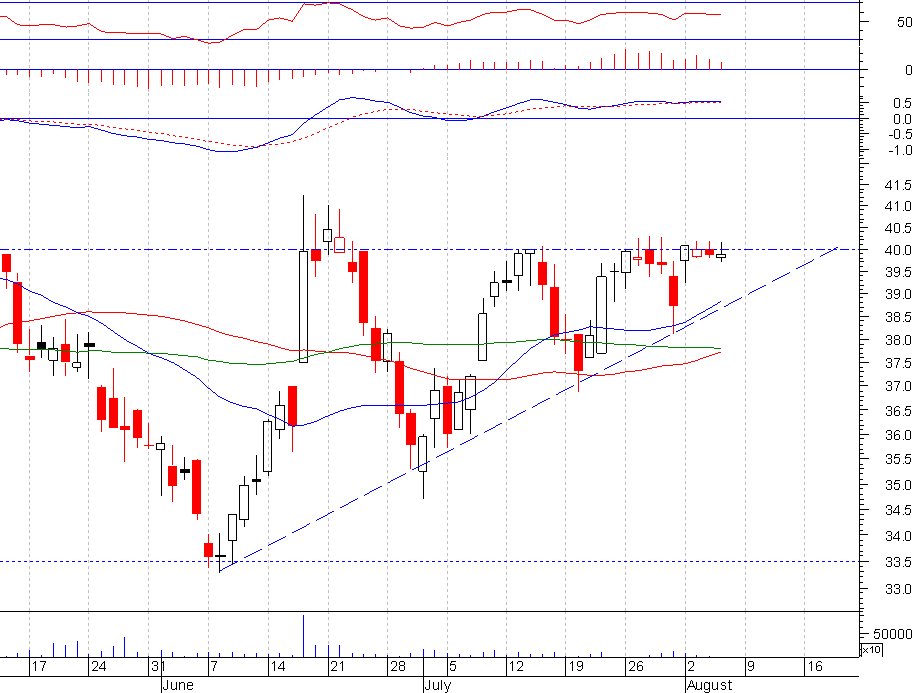Click the tallest volume bar in the volume panel

coord(304,636)
